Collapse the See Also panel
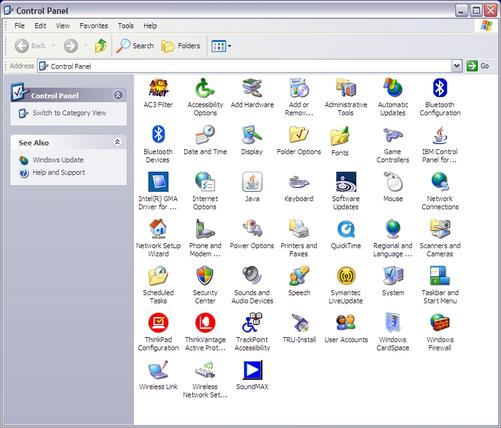This screenshot has height=428, width=501. (117, 142)
